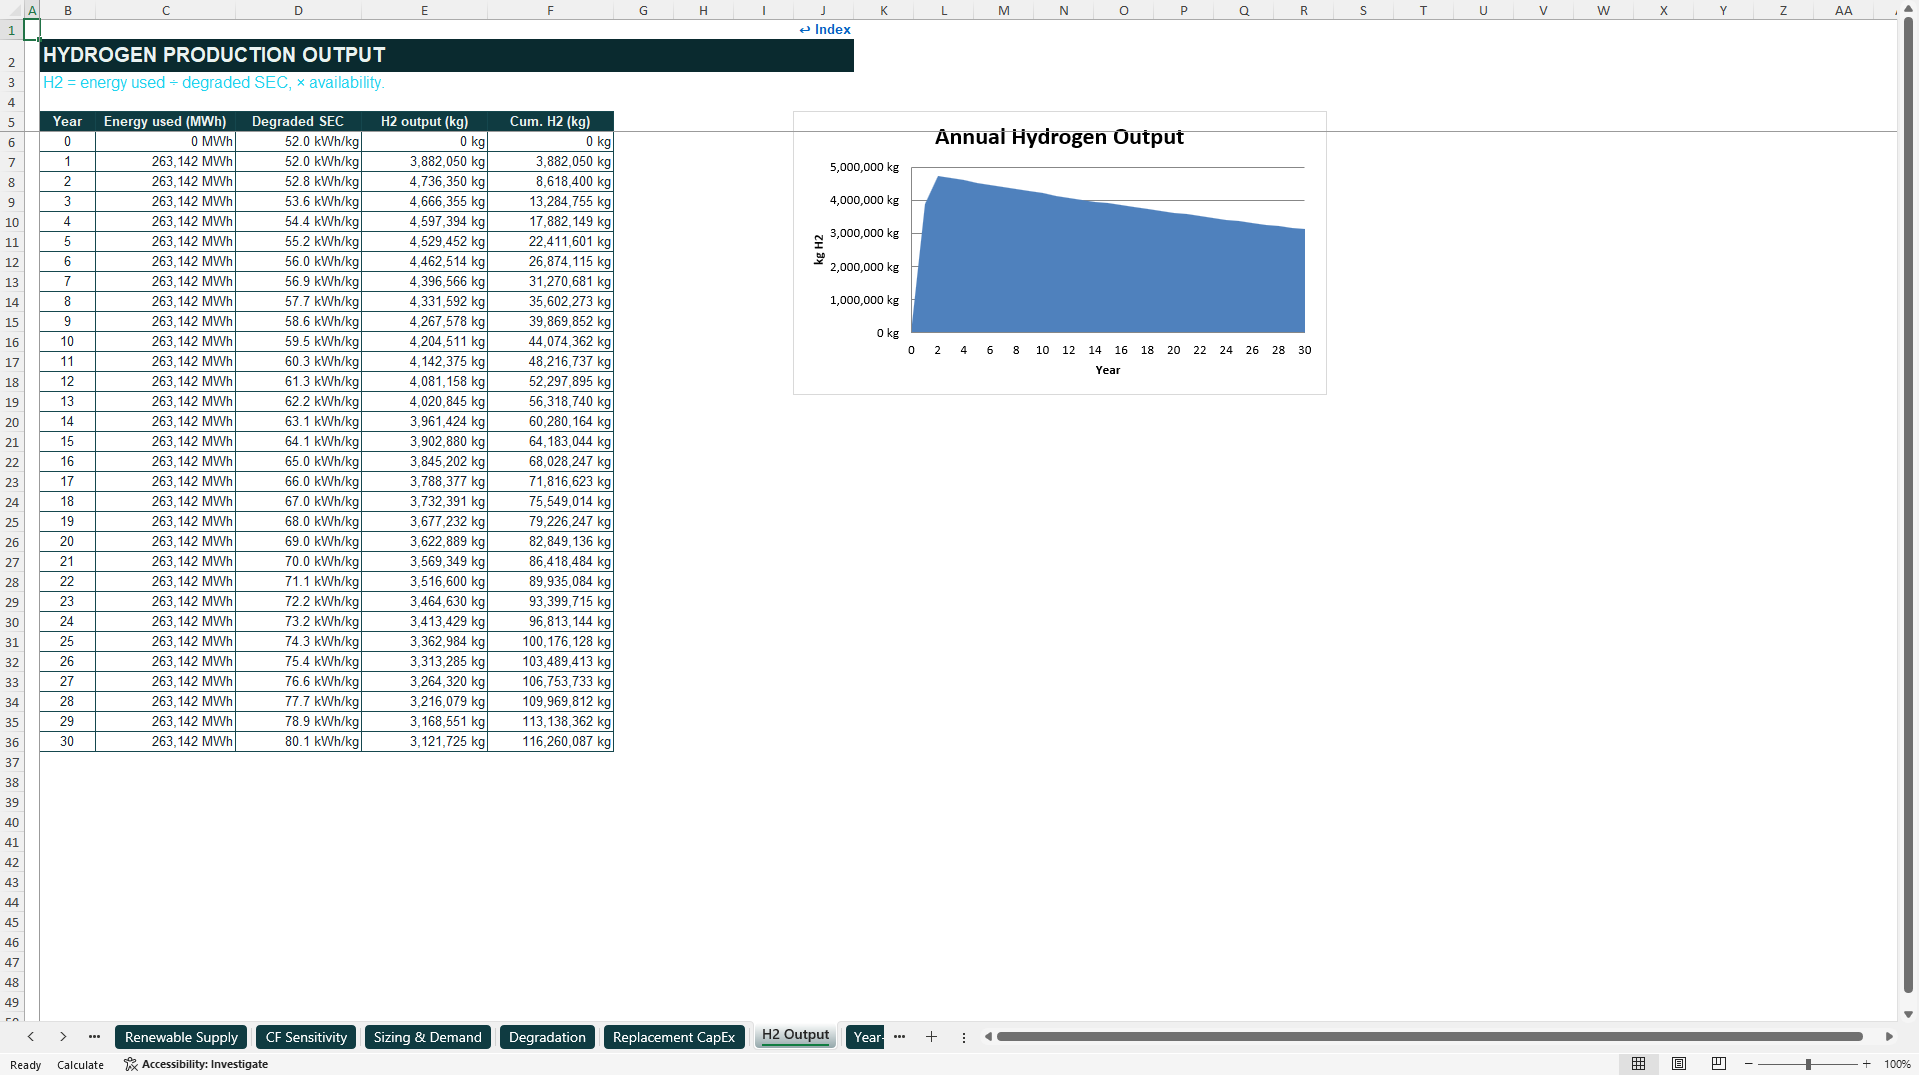
Task: Switch to Page Layout view
Action: 1679,1064
